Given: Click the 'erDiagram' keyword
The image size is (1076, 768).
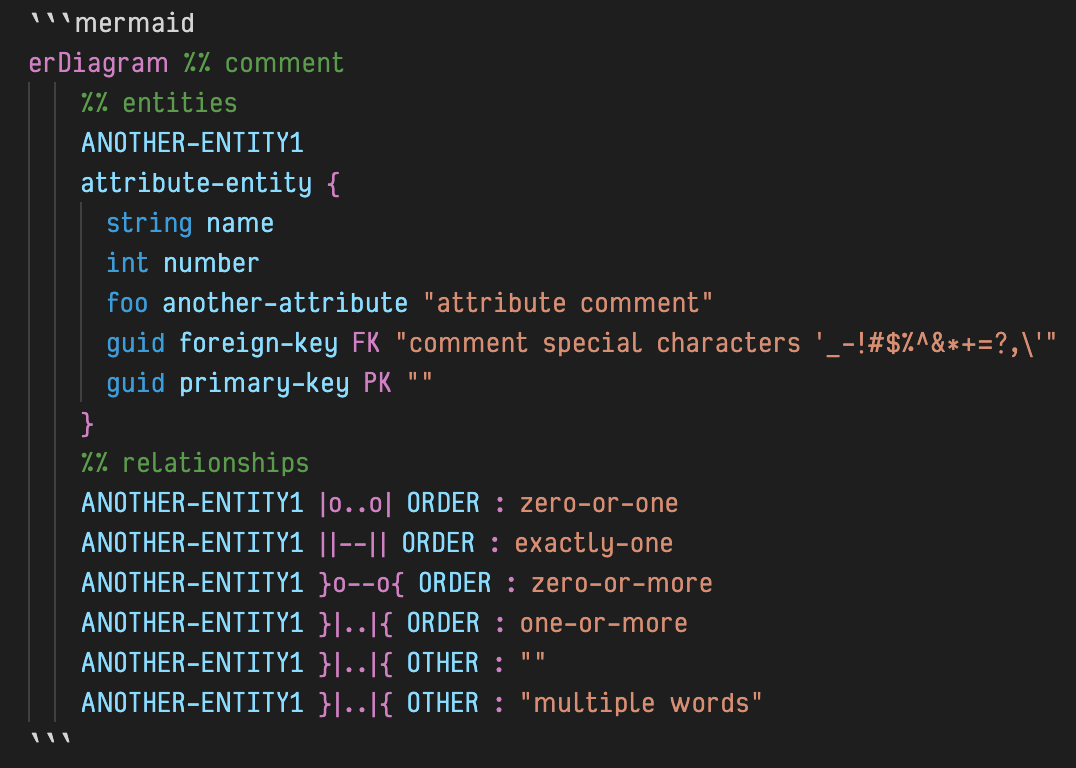Looking at the screenshot, I should (x=98, y=63).
